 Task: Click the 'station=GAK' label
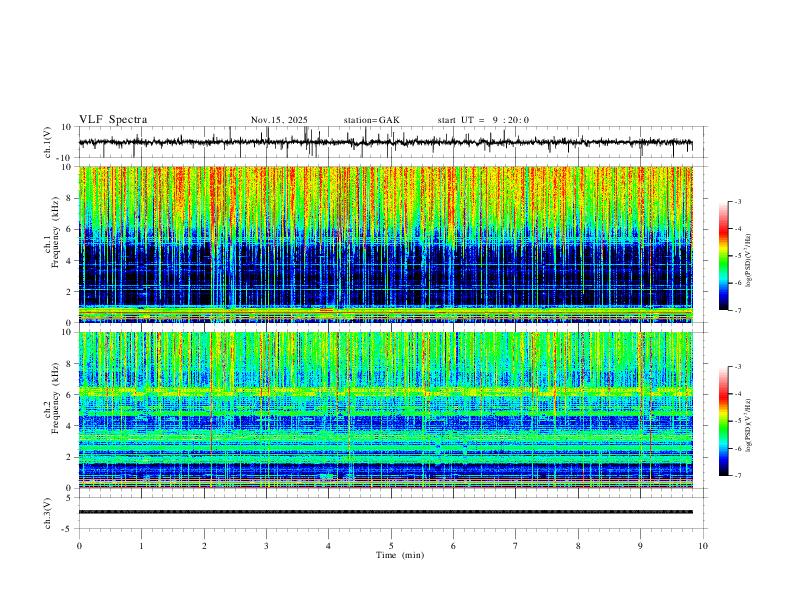coord(371,120)
